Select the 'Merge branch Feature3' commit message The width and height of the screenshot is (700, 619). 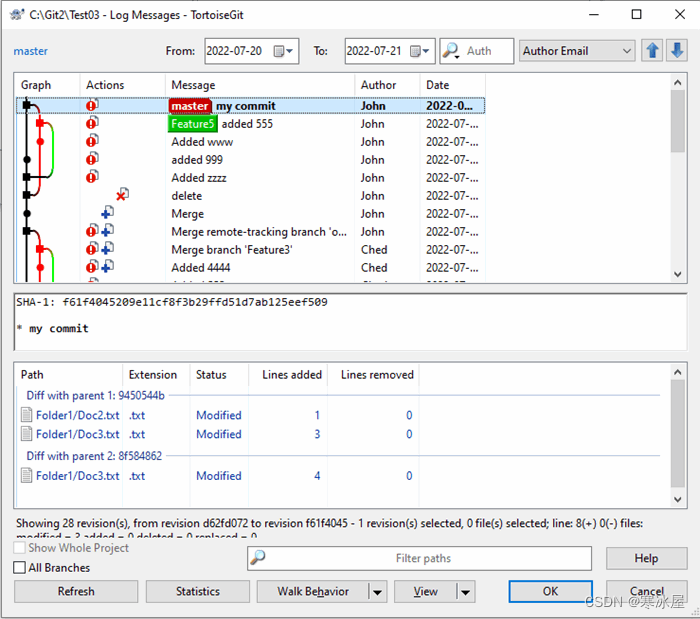[232, 249]
